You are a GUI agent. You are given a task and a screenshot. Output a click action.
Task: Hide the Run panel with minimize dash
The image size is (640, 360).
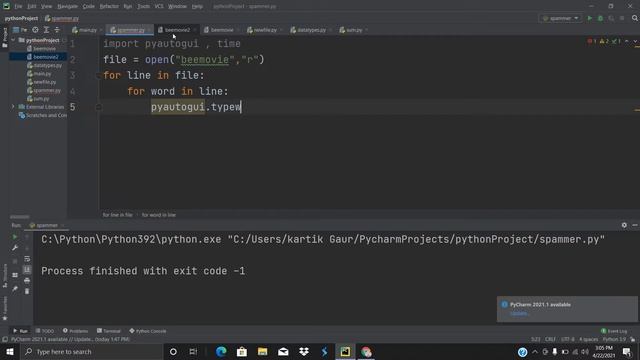[635, 225]
